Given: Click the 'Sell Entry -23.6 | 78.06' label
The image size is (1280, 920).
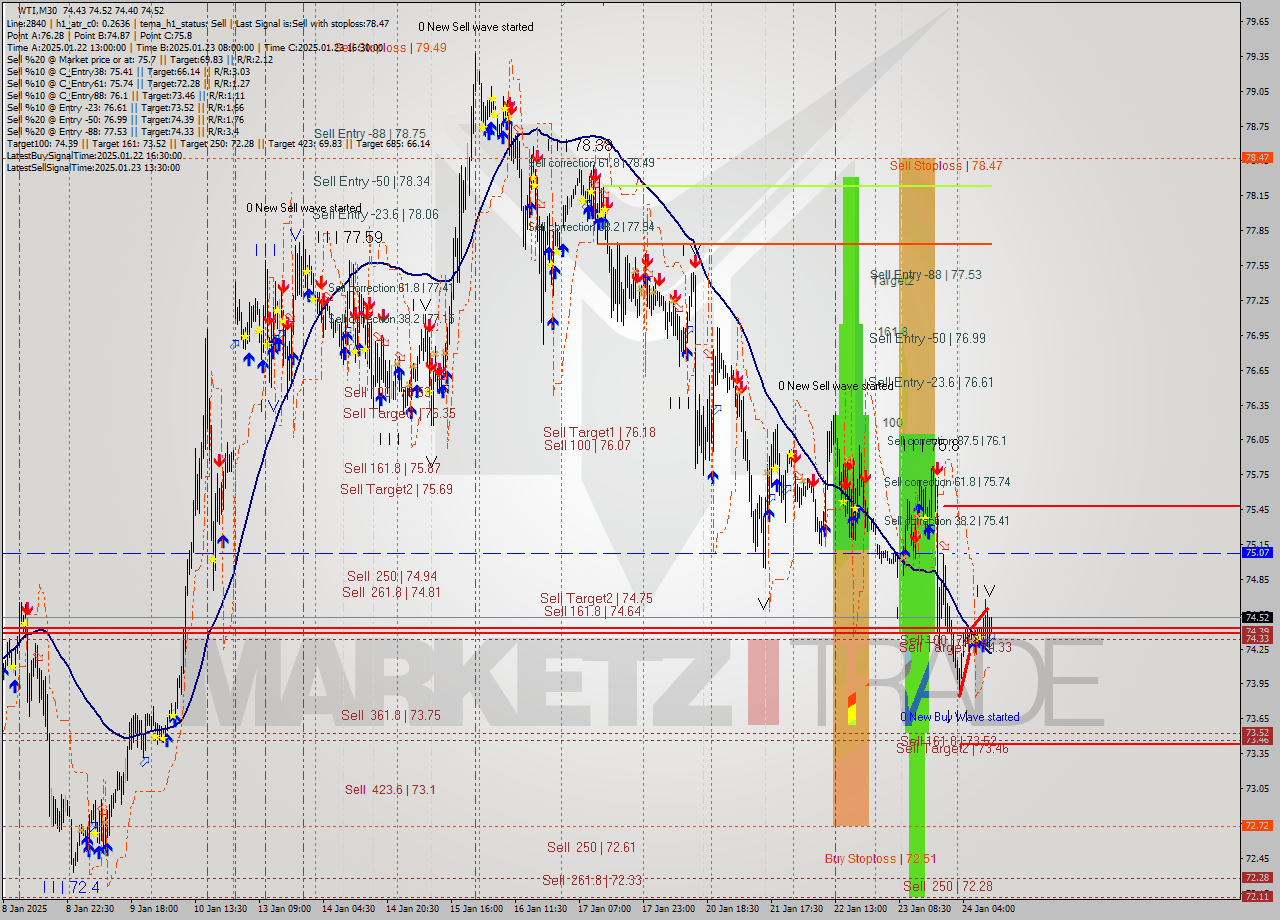Looking at the screenshot, I should point(375,214).
